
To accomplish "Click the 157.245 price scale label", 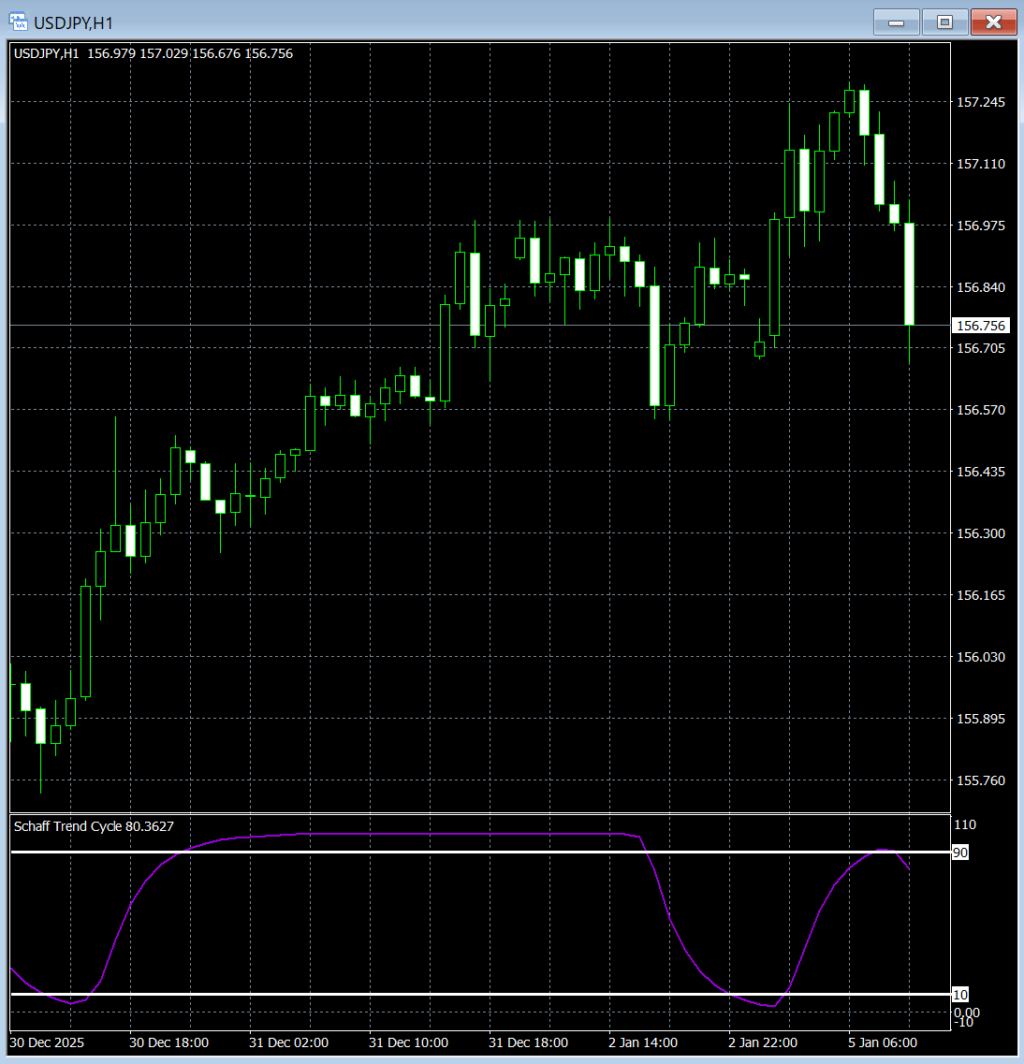I will (x=981, y=102).
